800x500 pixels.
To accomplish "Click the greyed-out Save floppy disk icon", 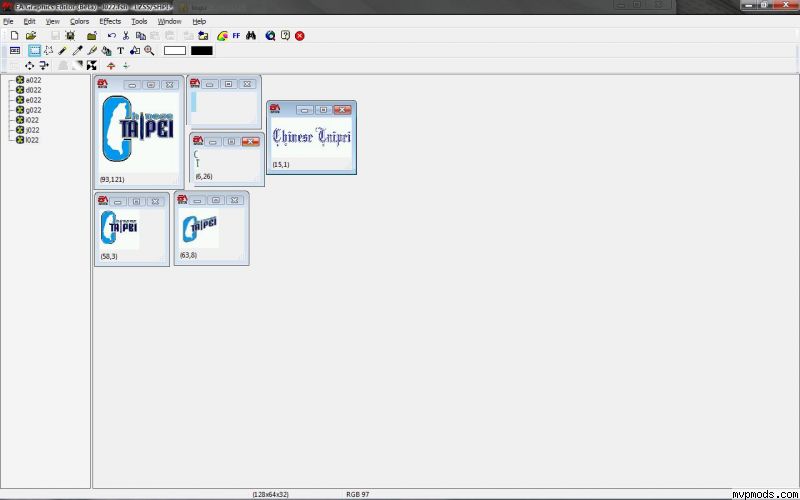I will click(x=55, y=36).
